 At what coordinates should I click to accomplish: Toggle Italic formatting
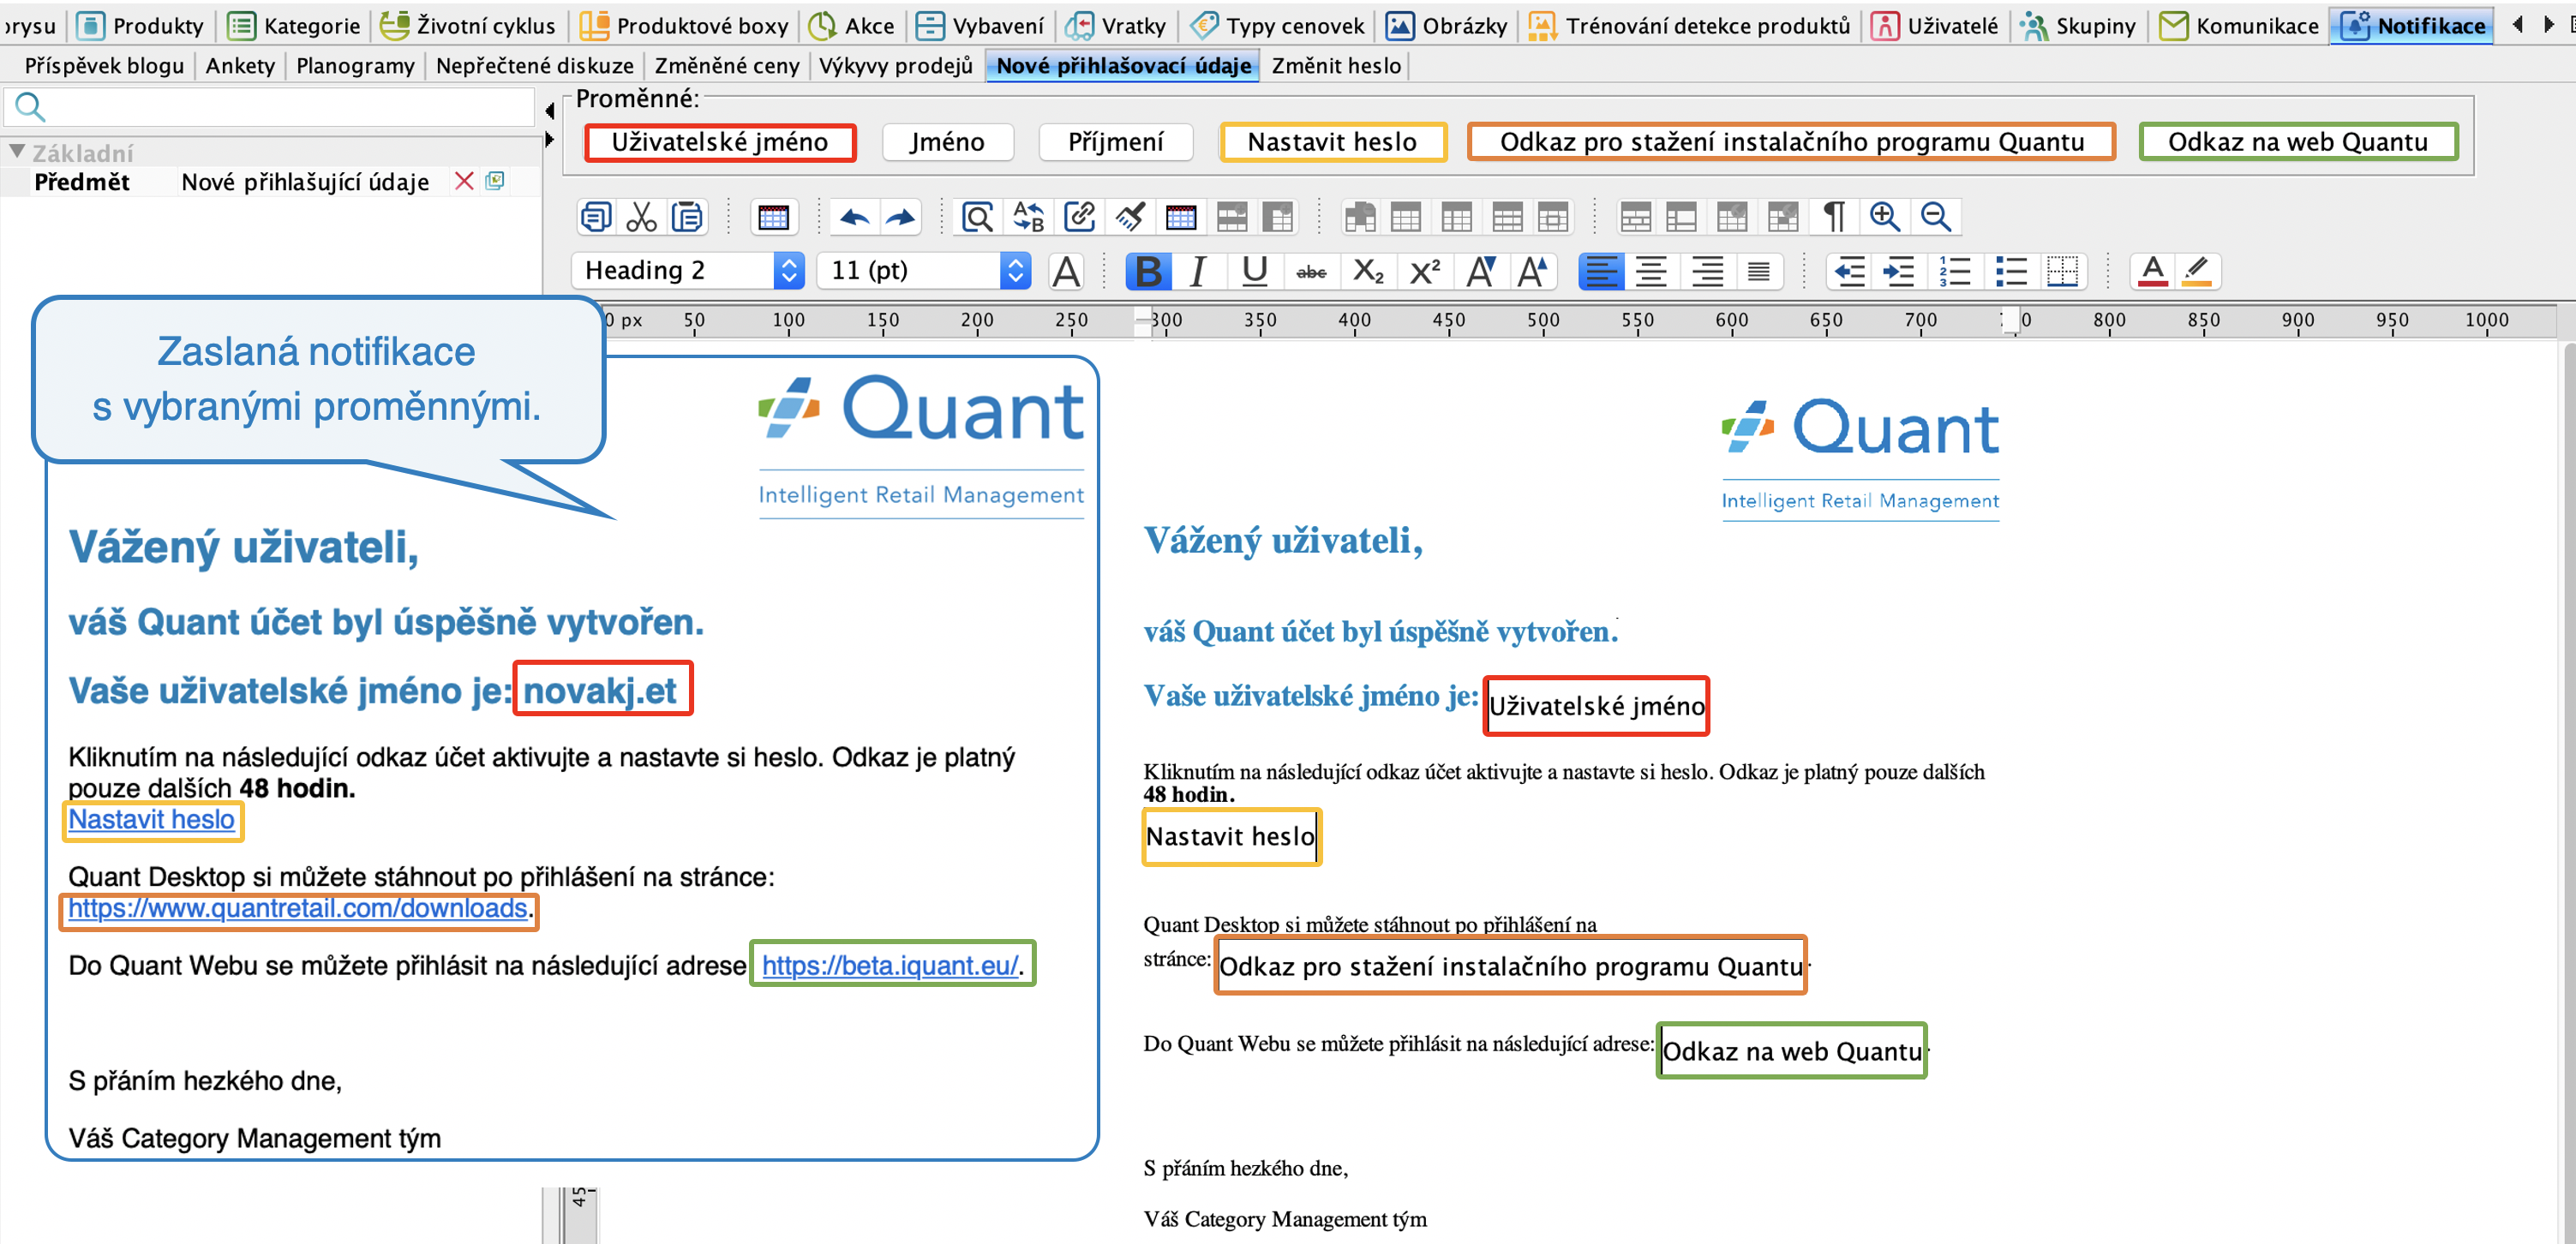(1198, 271)
